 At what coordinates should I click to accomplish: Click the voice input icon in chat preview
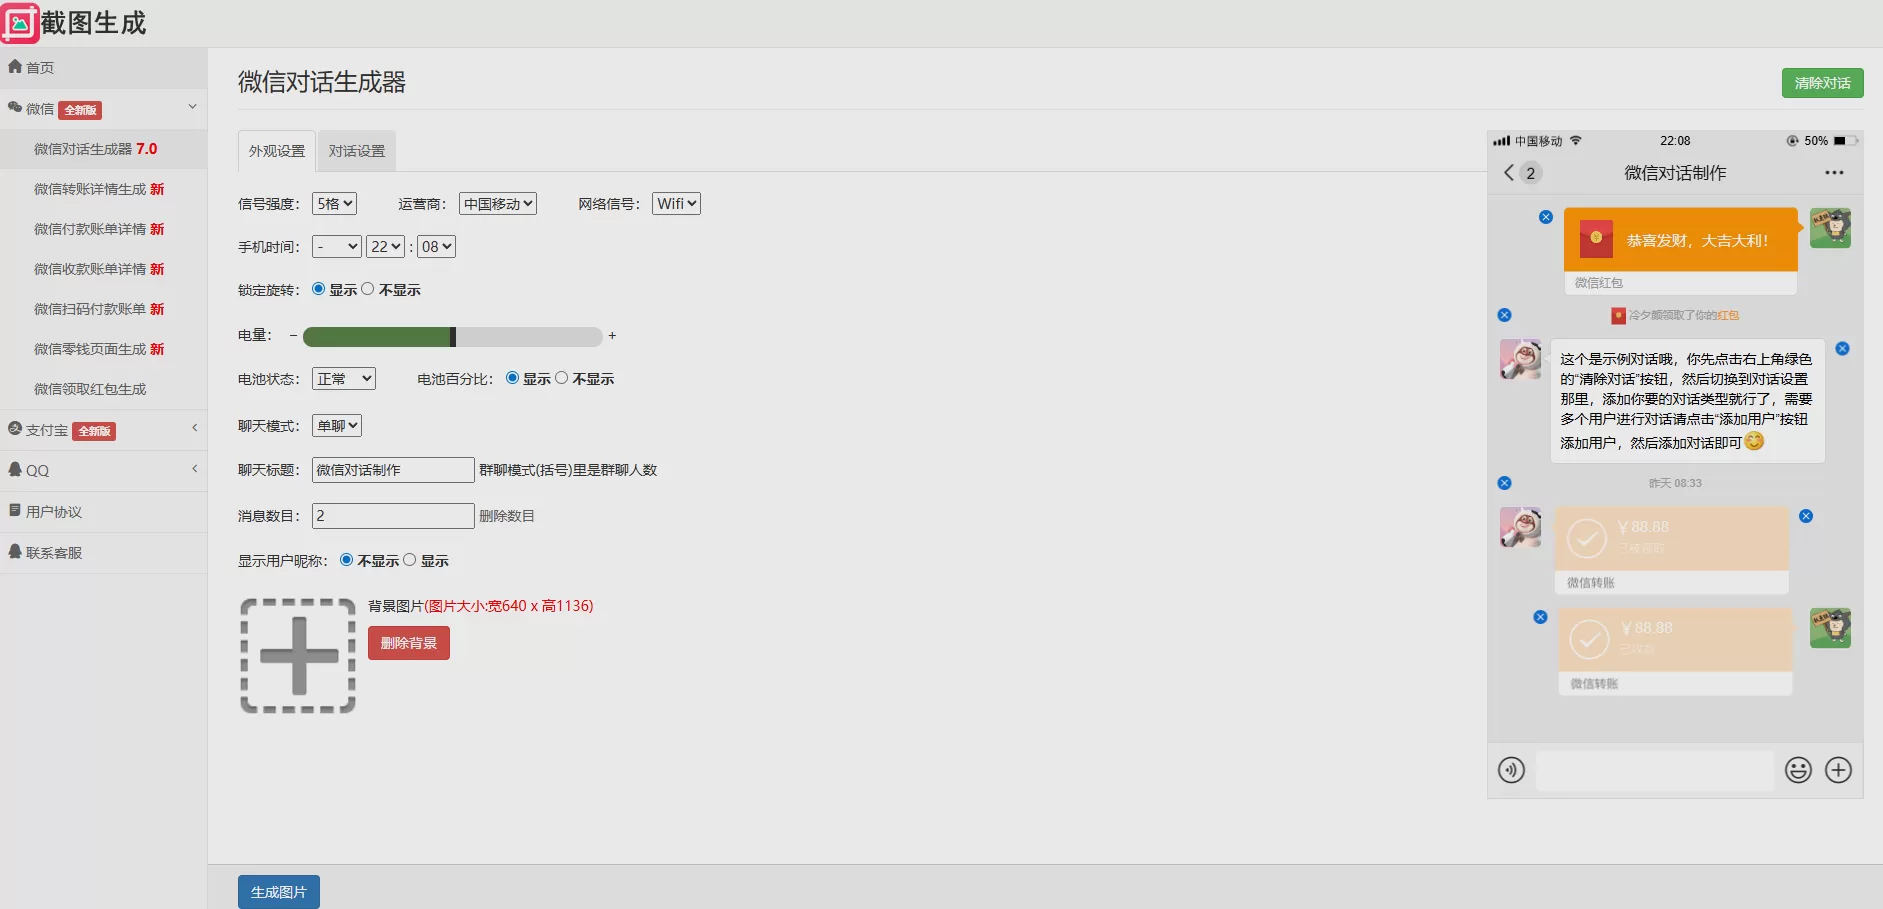pyautogui.click(x=1511, y=770)
